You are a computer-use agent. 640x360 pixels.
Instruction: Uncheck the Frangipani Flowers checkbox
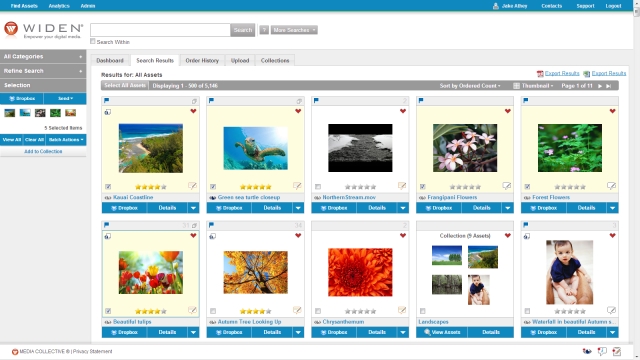422,187
